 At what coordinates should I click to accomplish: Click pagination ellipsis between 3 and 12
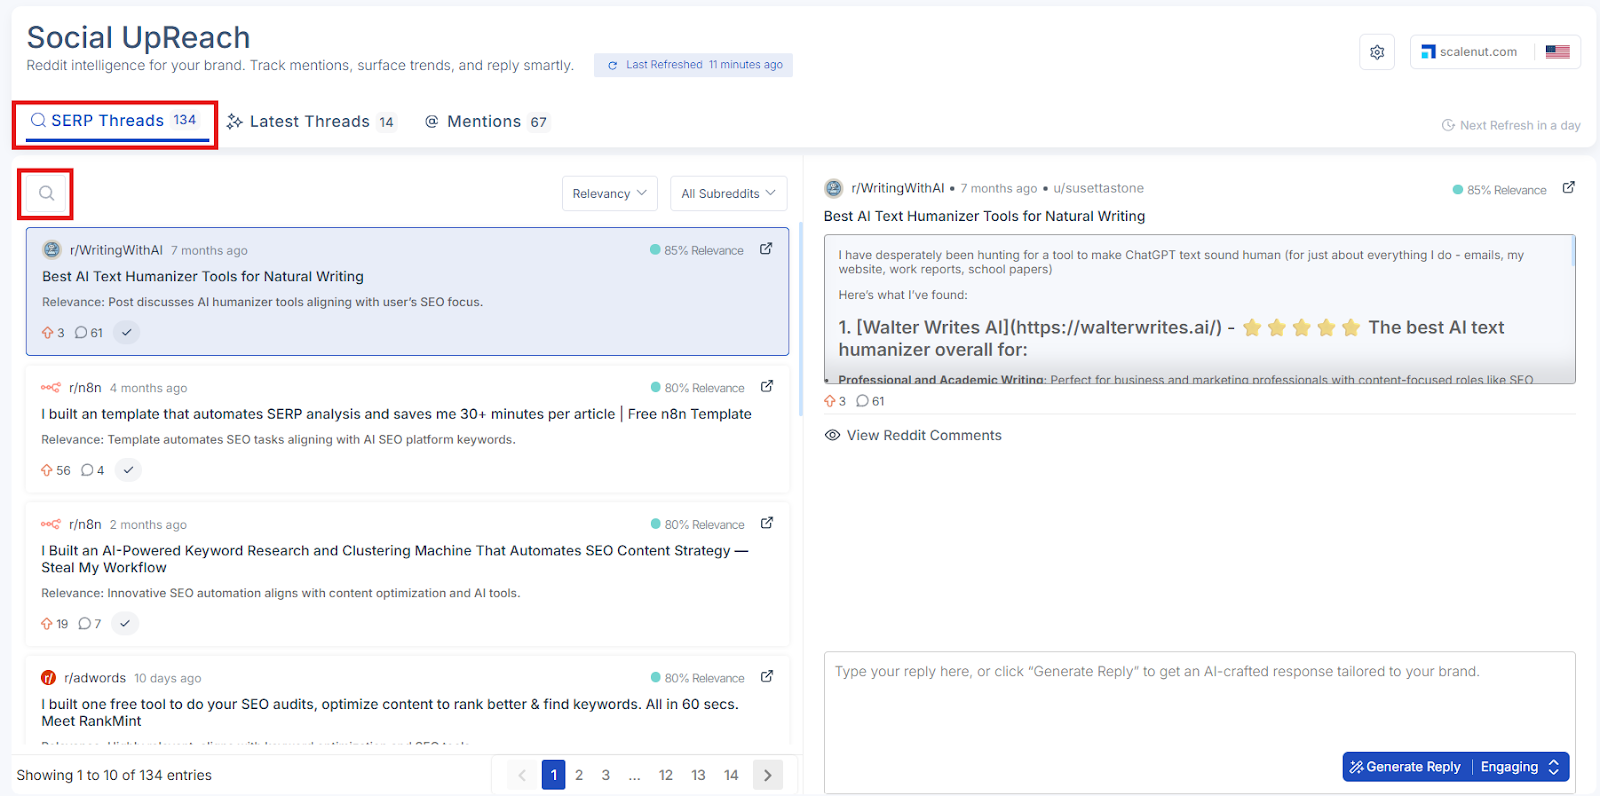[x=634, y=775]
